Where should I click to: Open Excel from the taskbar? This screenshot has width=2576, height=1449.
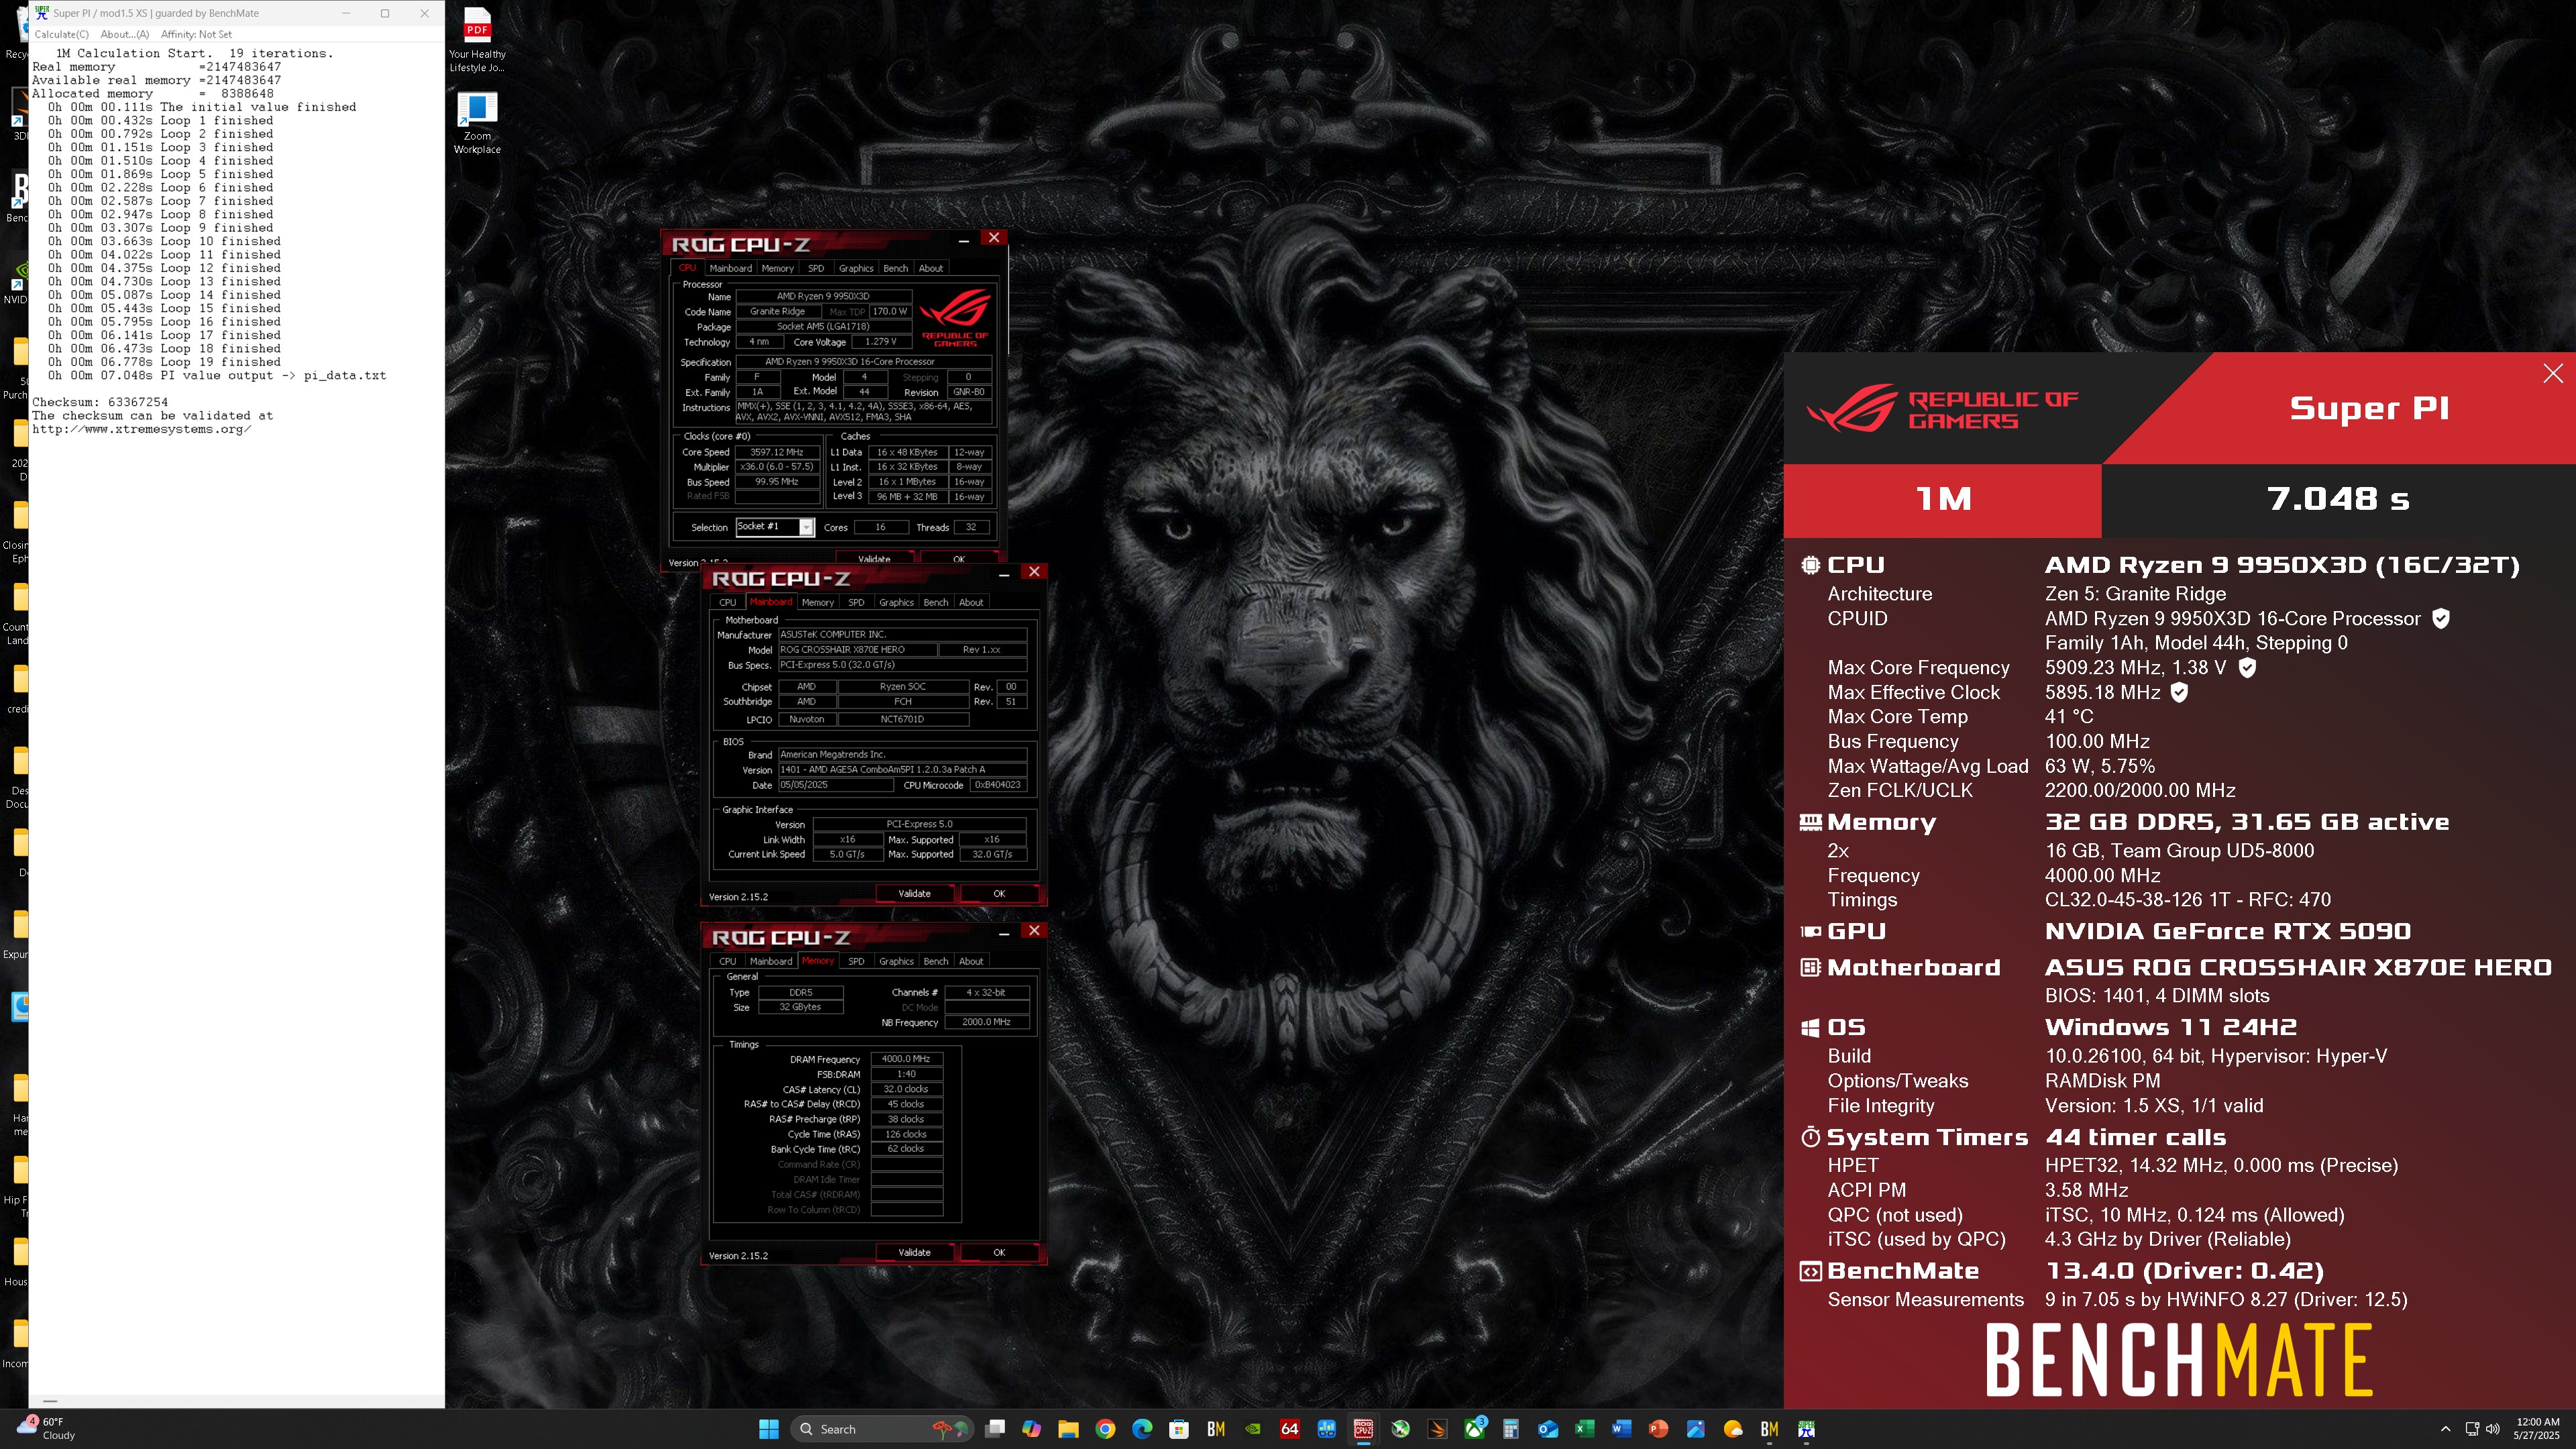[x=1585, y=1429]
